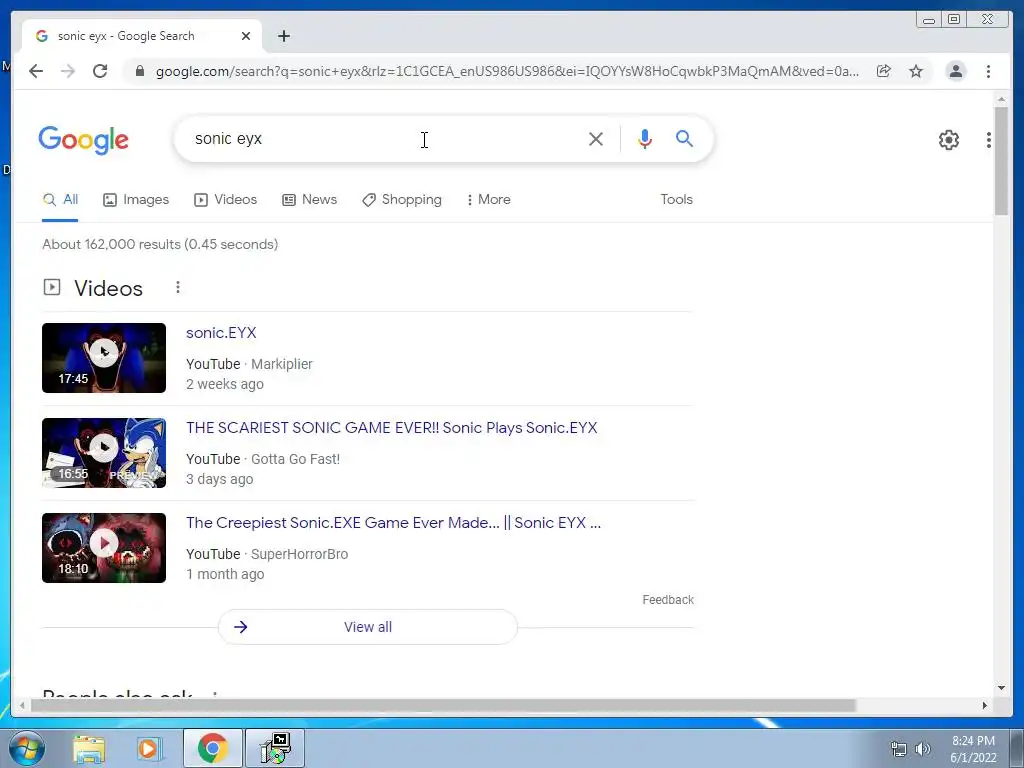Open the network tray icon

point(899,749)
